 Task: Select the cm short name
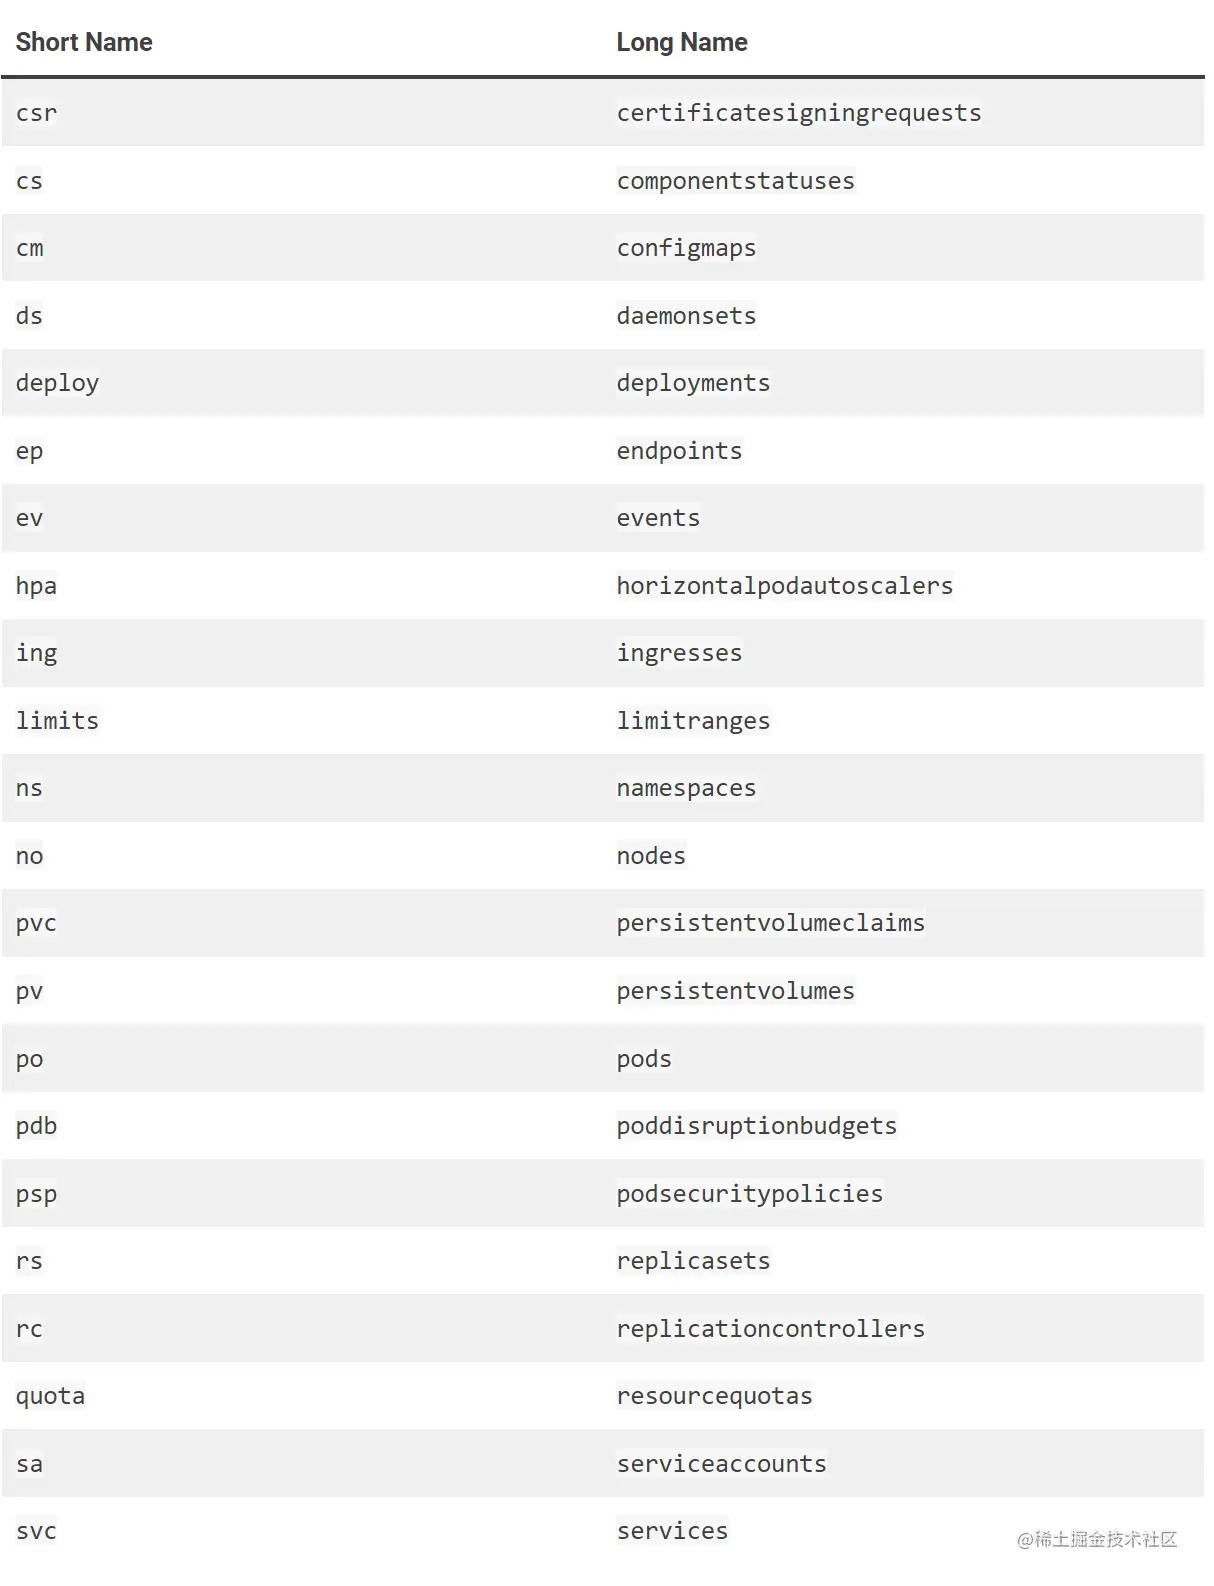pyautogui.click(x=30, y=248)
